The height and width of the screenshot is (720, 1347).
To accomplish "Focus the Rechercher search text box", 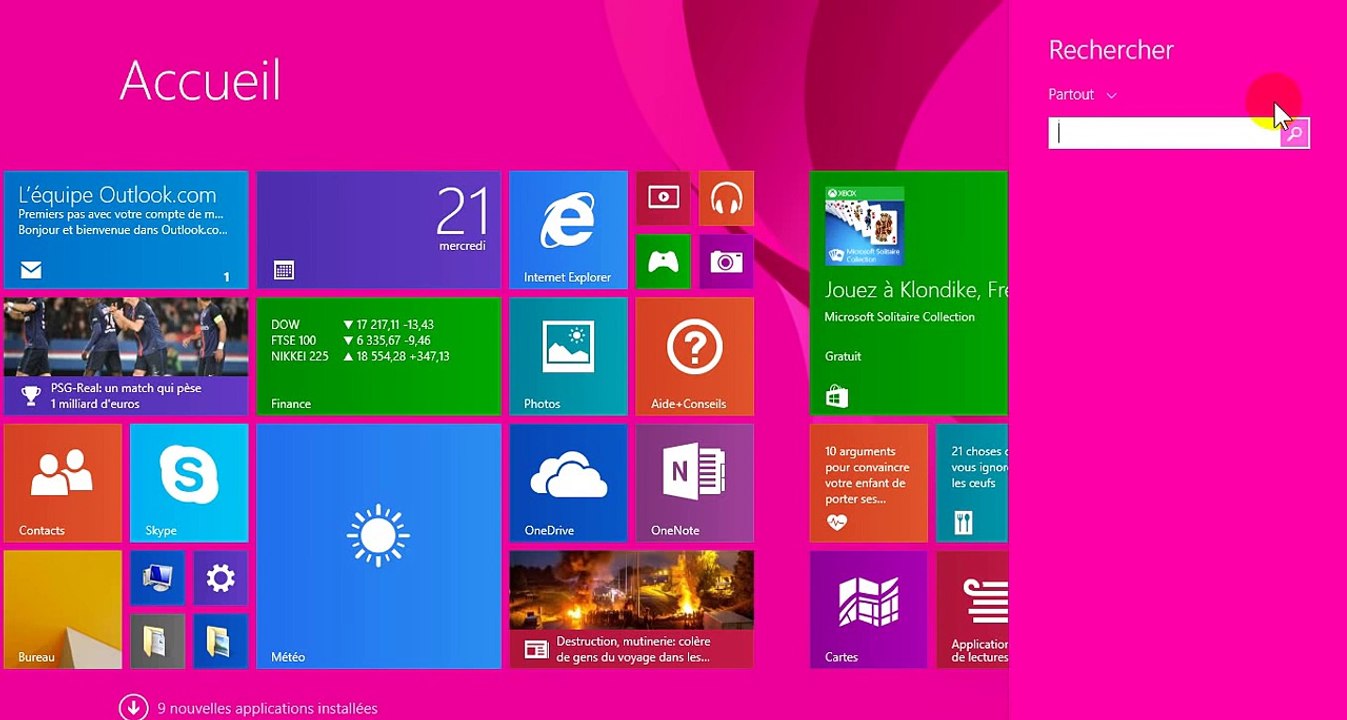I will pos(1164,133).
